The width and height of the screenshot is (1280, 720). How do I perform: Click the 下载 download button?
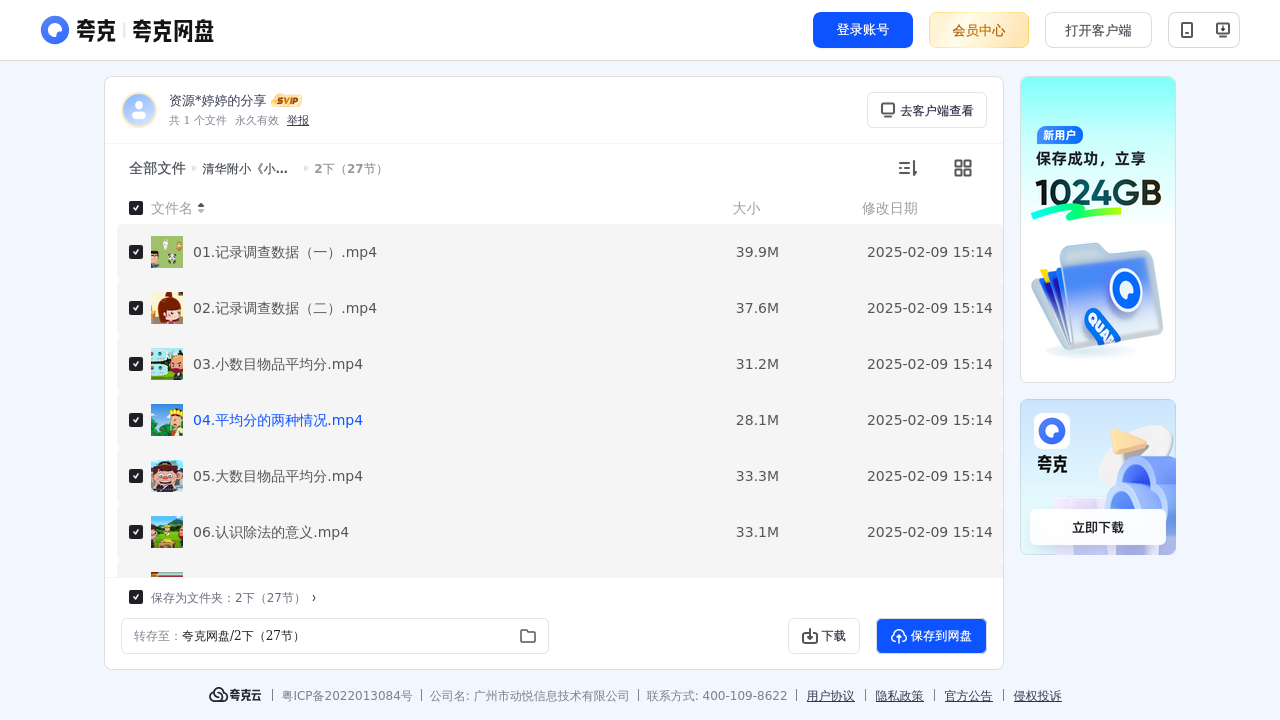pos(824,636)
